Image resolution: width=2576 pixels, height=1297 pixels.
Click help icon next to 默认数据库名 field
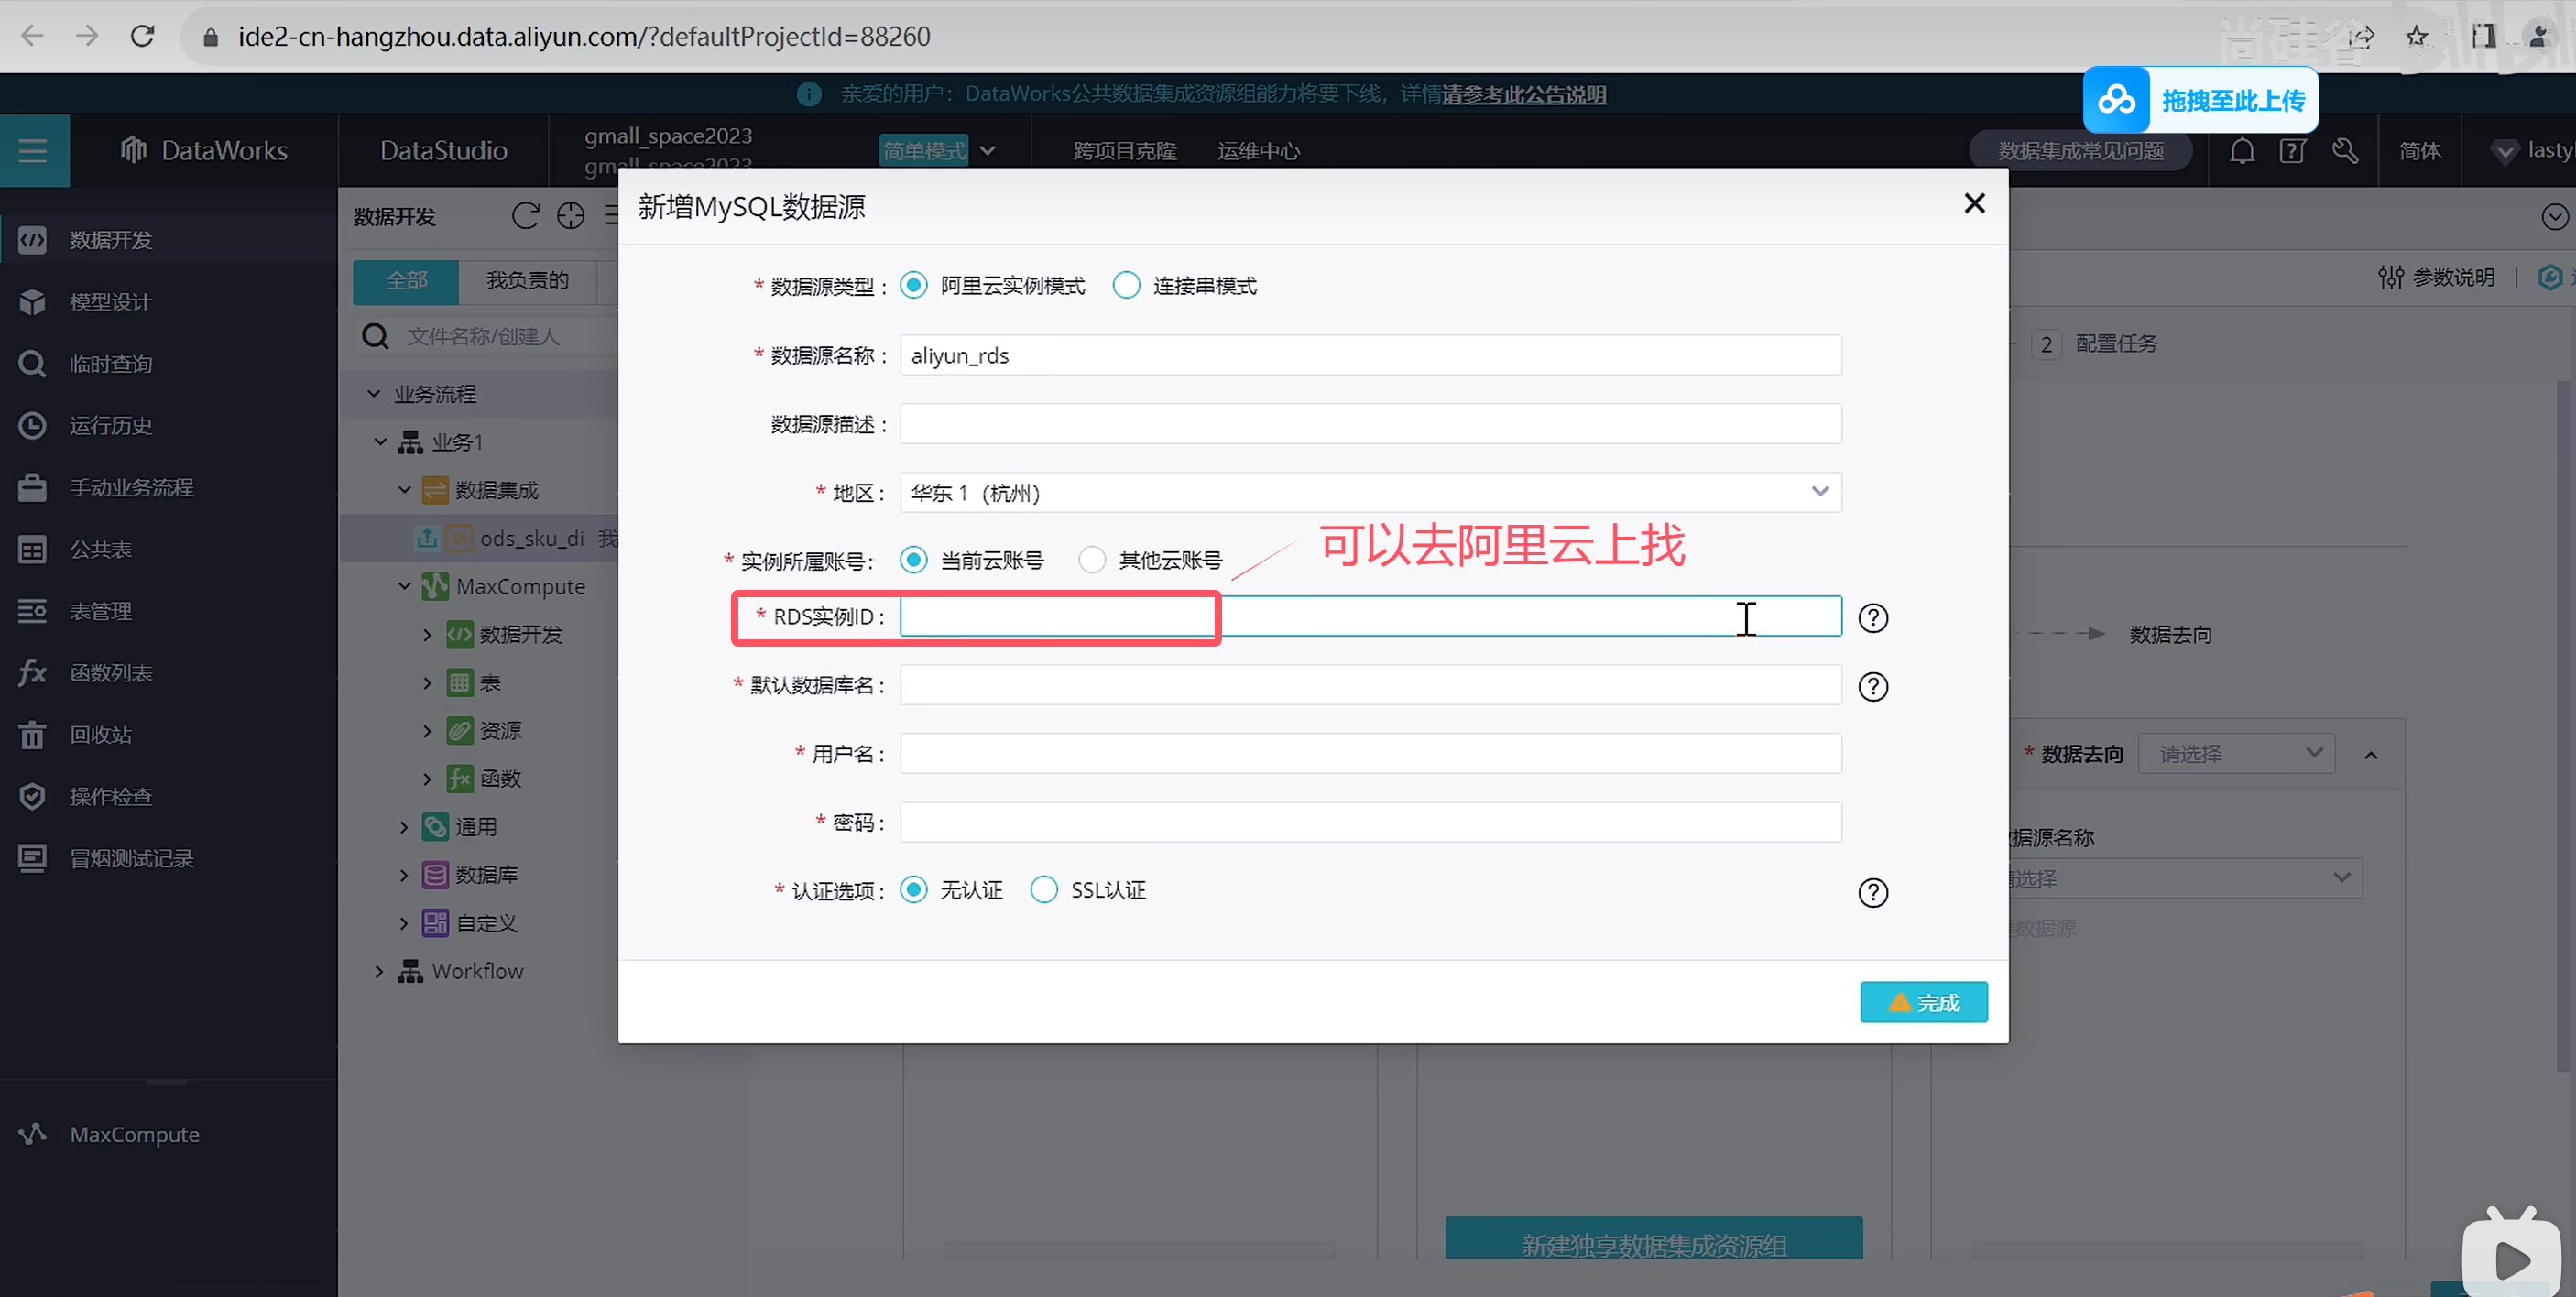pyautogui.click(x=1872, y=687)
